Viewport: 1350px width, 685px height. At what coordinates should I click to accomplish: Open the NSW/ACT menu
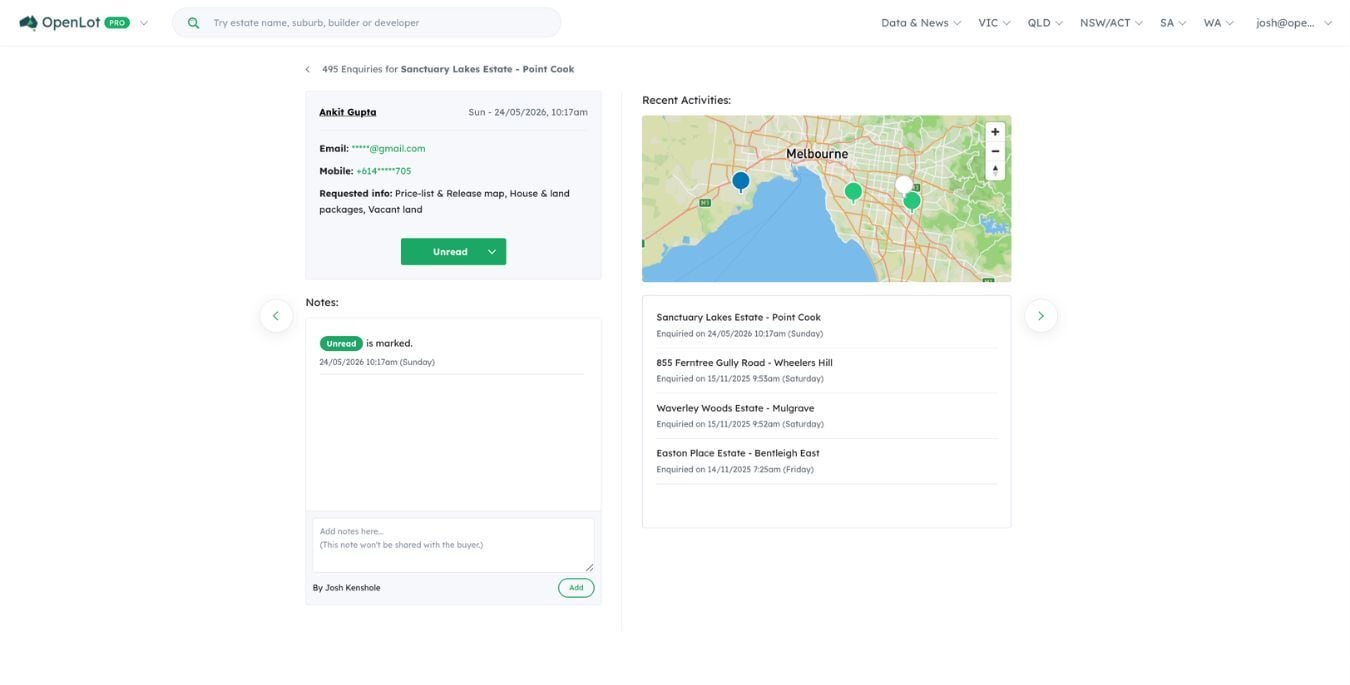point(1111,22)
